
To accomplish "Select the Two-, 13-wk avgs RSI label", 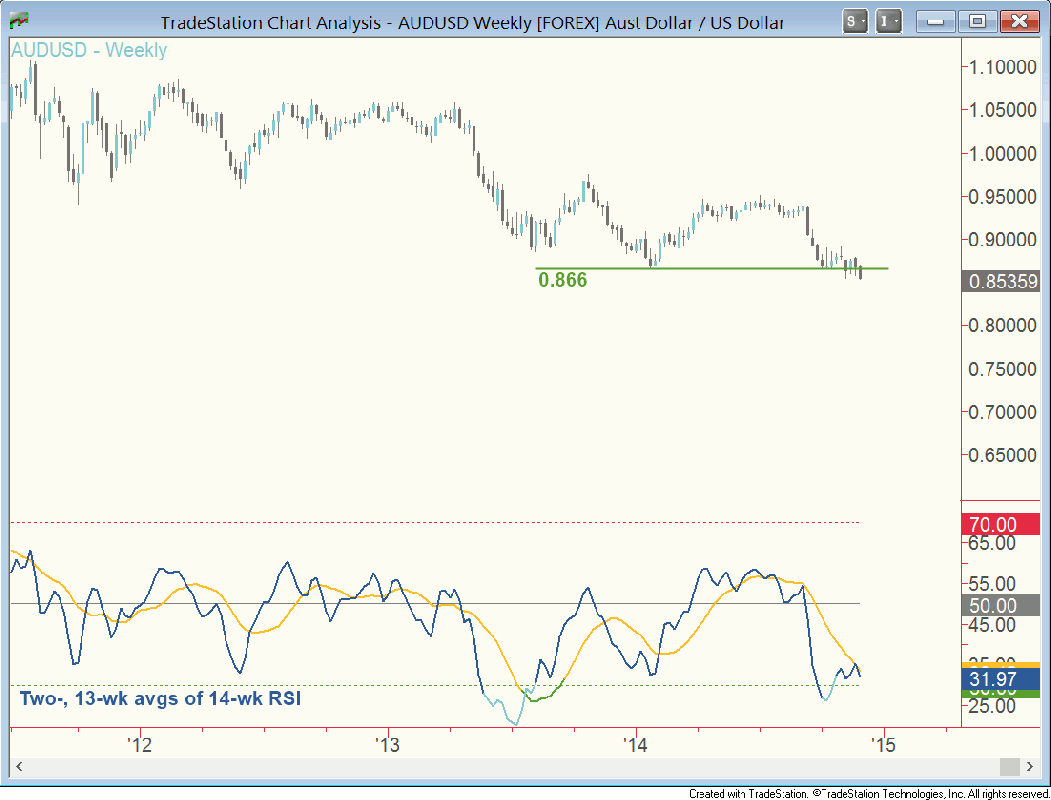I will [160, 698].
